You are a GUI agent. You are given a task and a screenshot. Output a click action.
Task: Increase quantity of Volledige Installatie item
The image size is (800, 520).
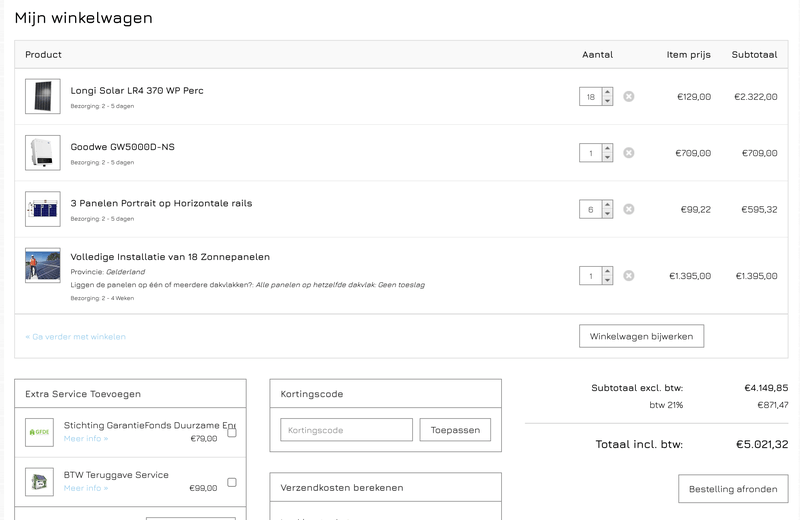coord(607,271)
